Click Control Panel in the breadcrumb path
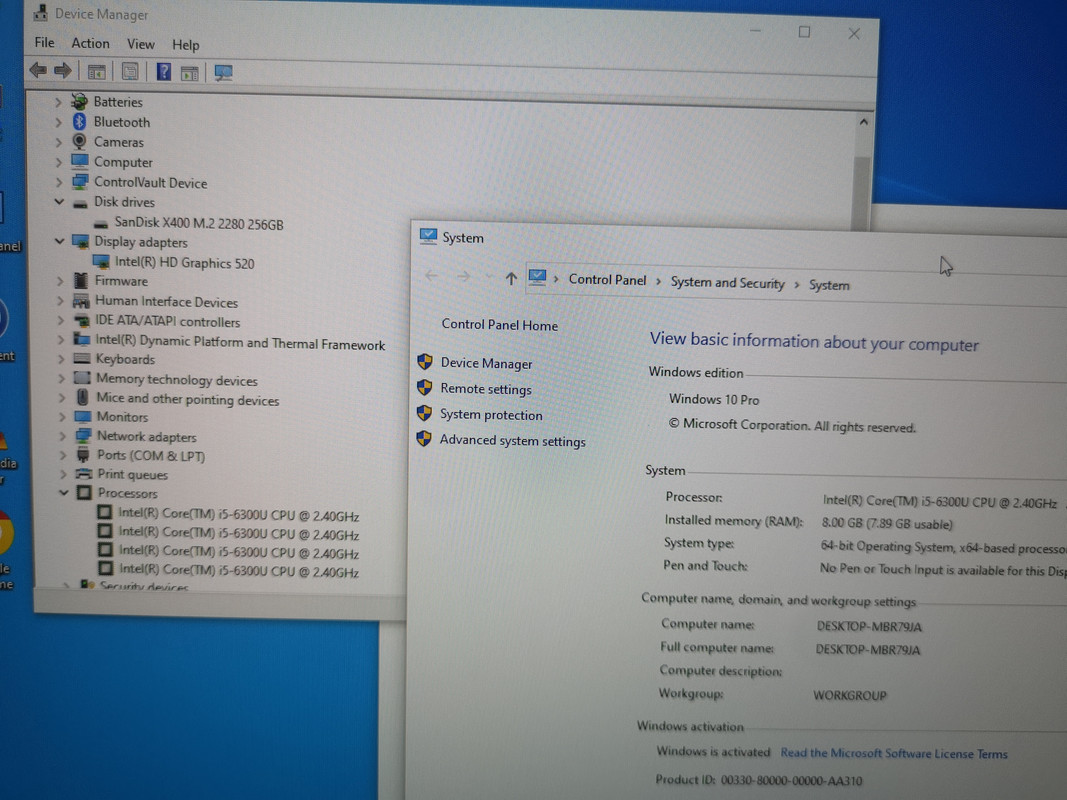 click(607, 280)
